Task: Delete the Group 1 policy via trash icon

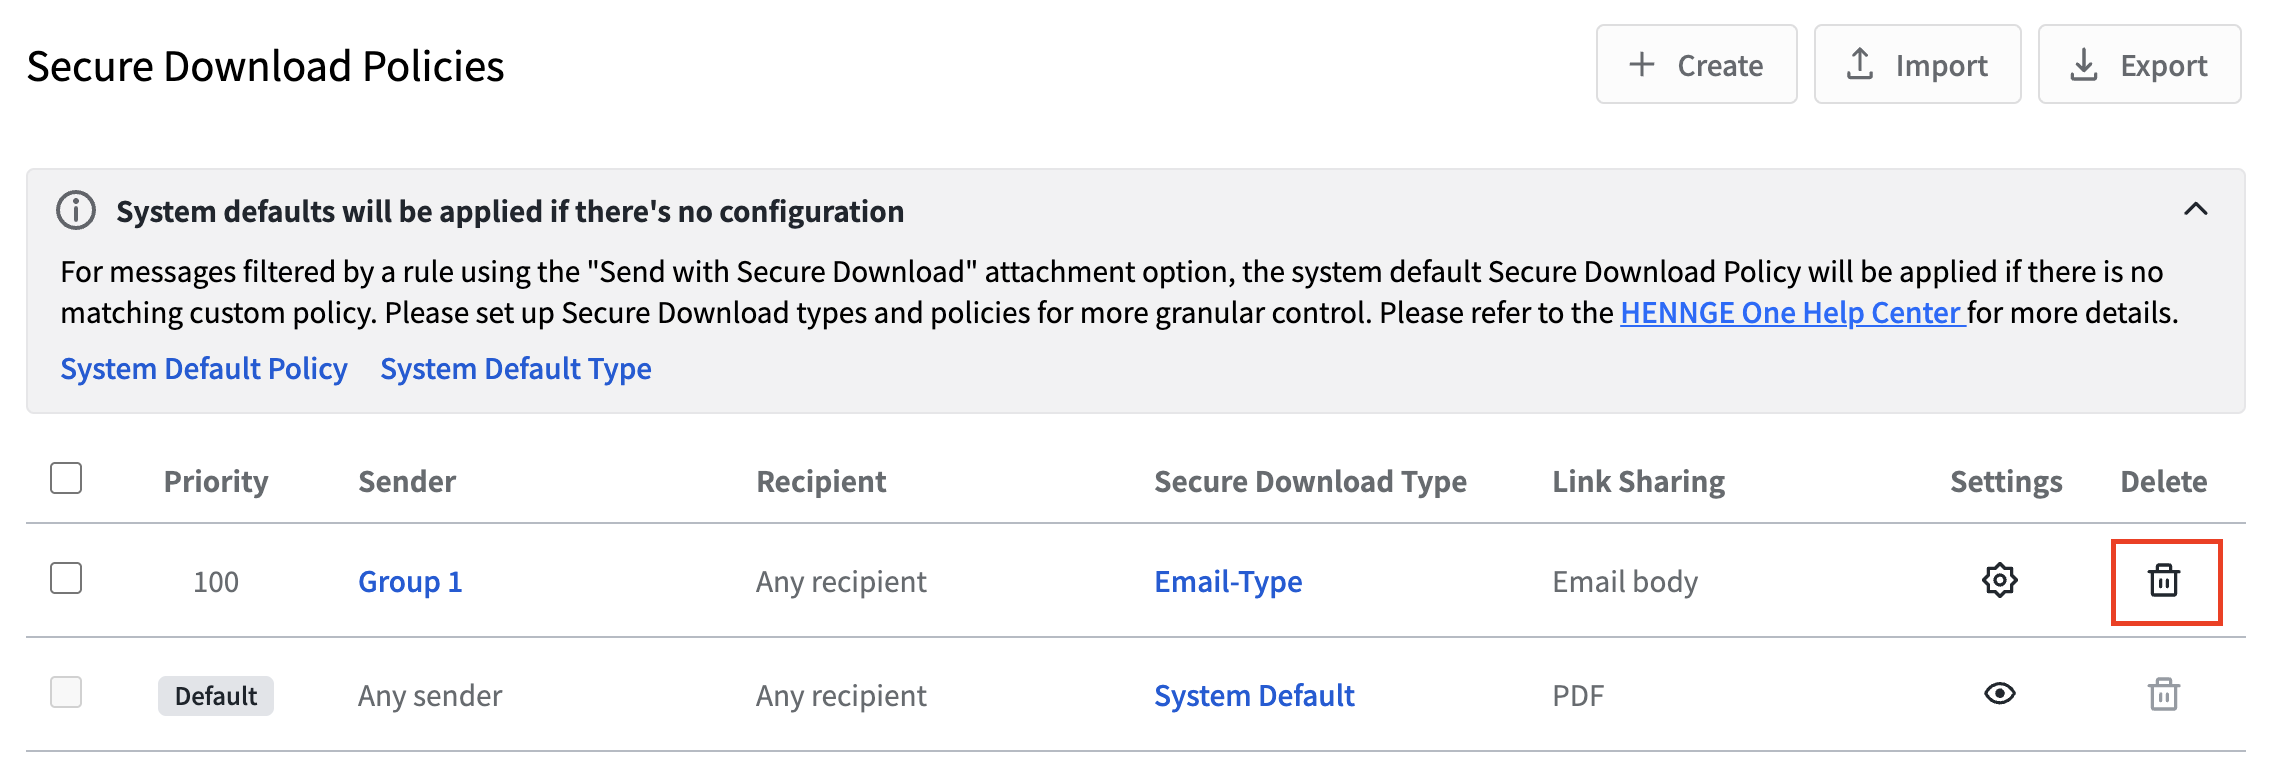Action: click(x=2164, y=580)
